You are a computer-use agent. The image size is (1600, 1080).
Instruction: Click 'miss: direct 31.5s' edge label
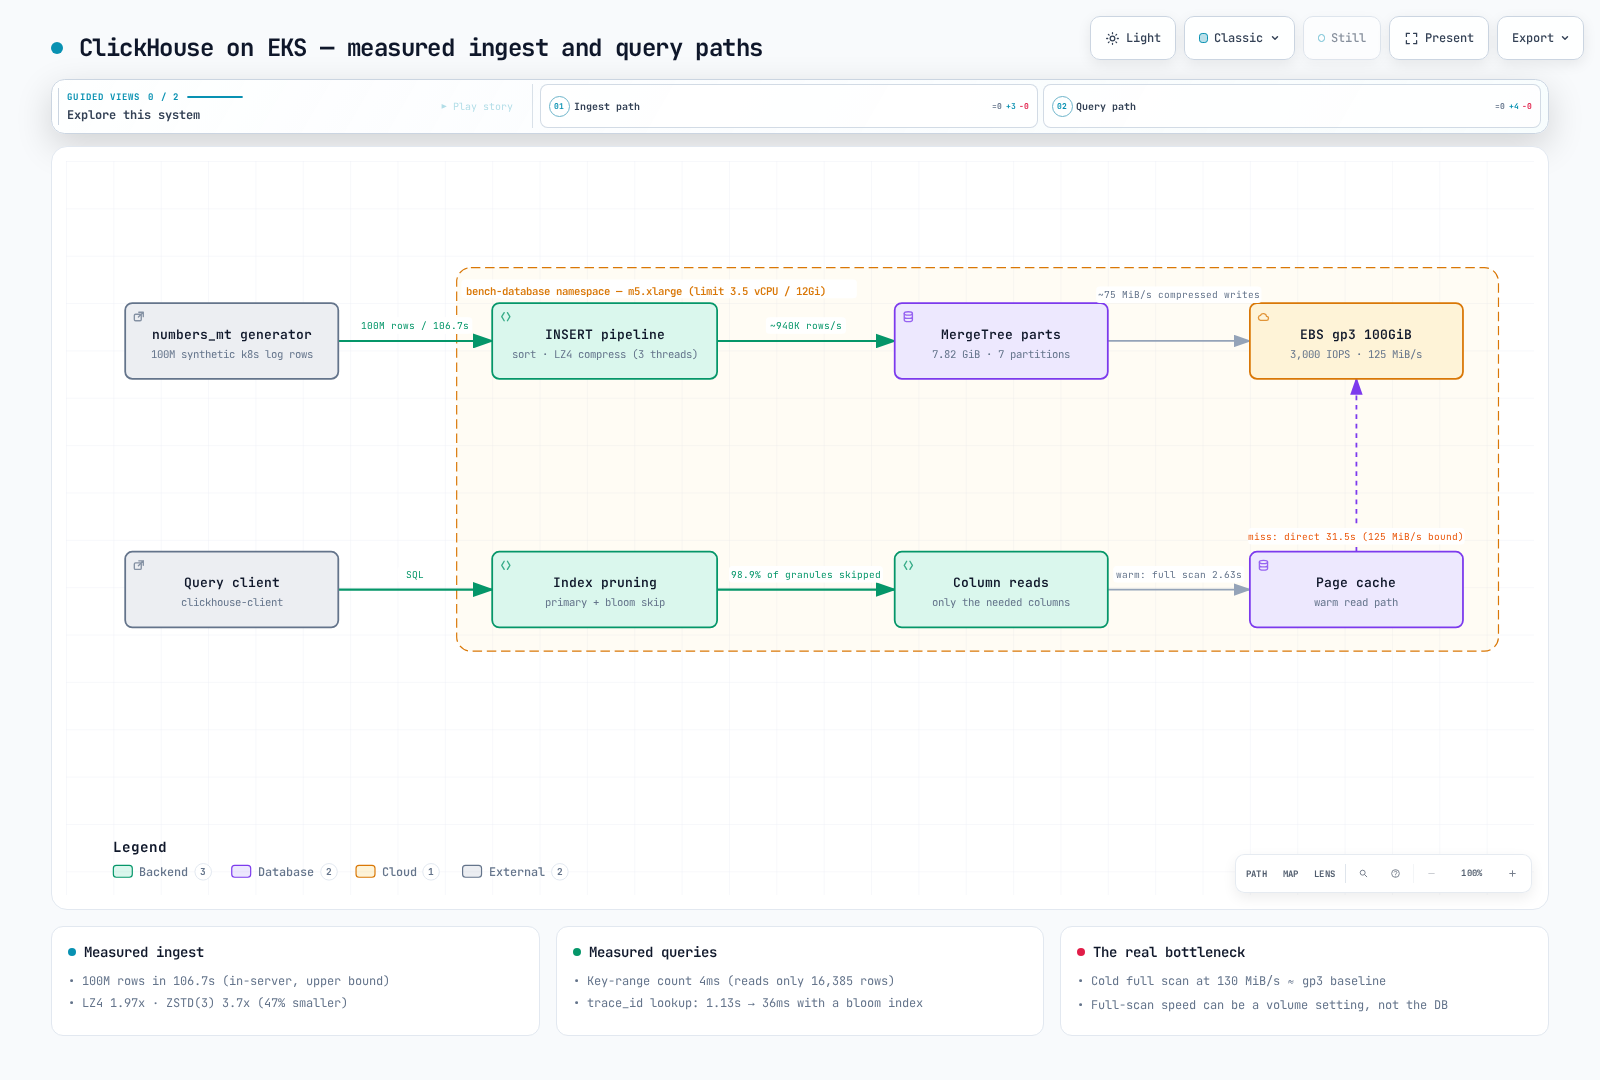pyautogui.click(x=1355, y=537)
